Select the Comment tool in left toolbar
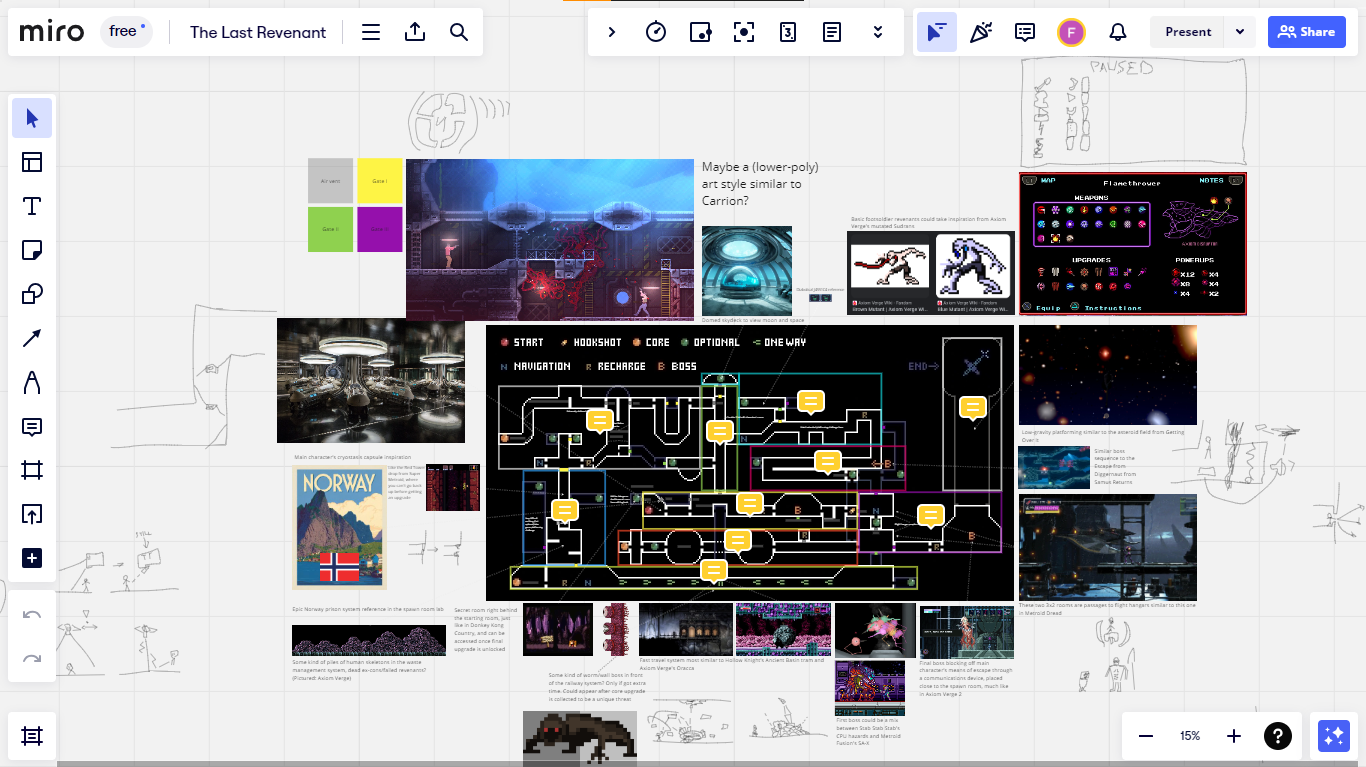This screenshot has height=767, width=1366. tap(32, 427)
